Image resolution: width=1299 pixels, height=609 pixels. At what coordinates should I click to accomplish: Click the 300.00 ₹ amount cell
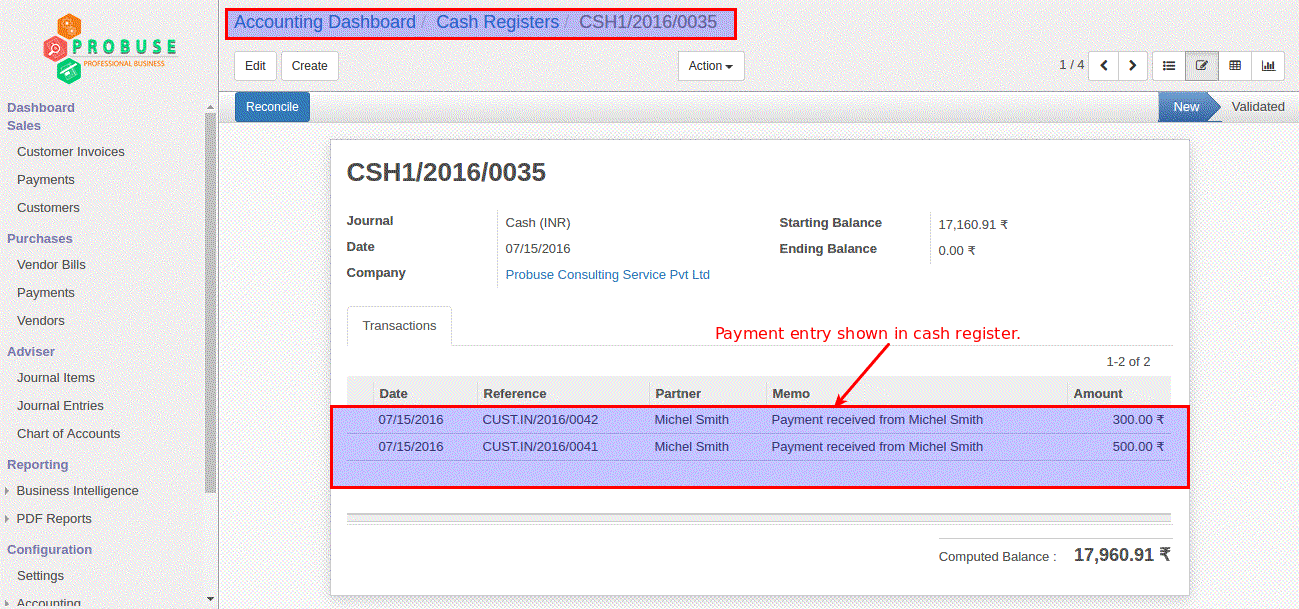[1138, 420]
